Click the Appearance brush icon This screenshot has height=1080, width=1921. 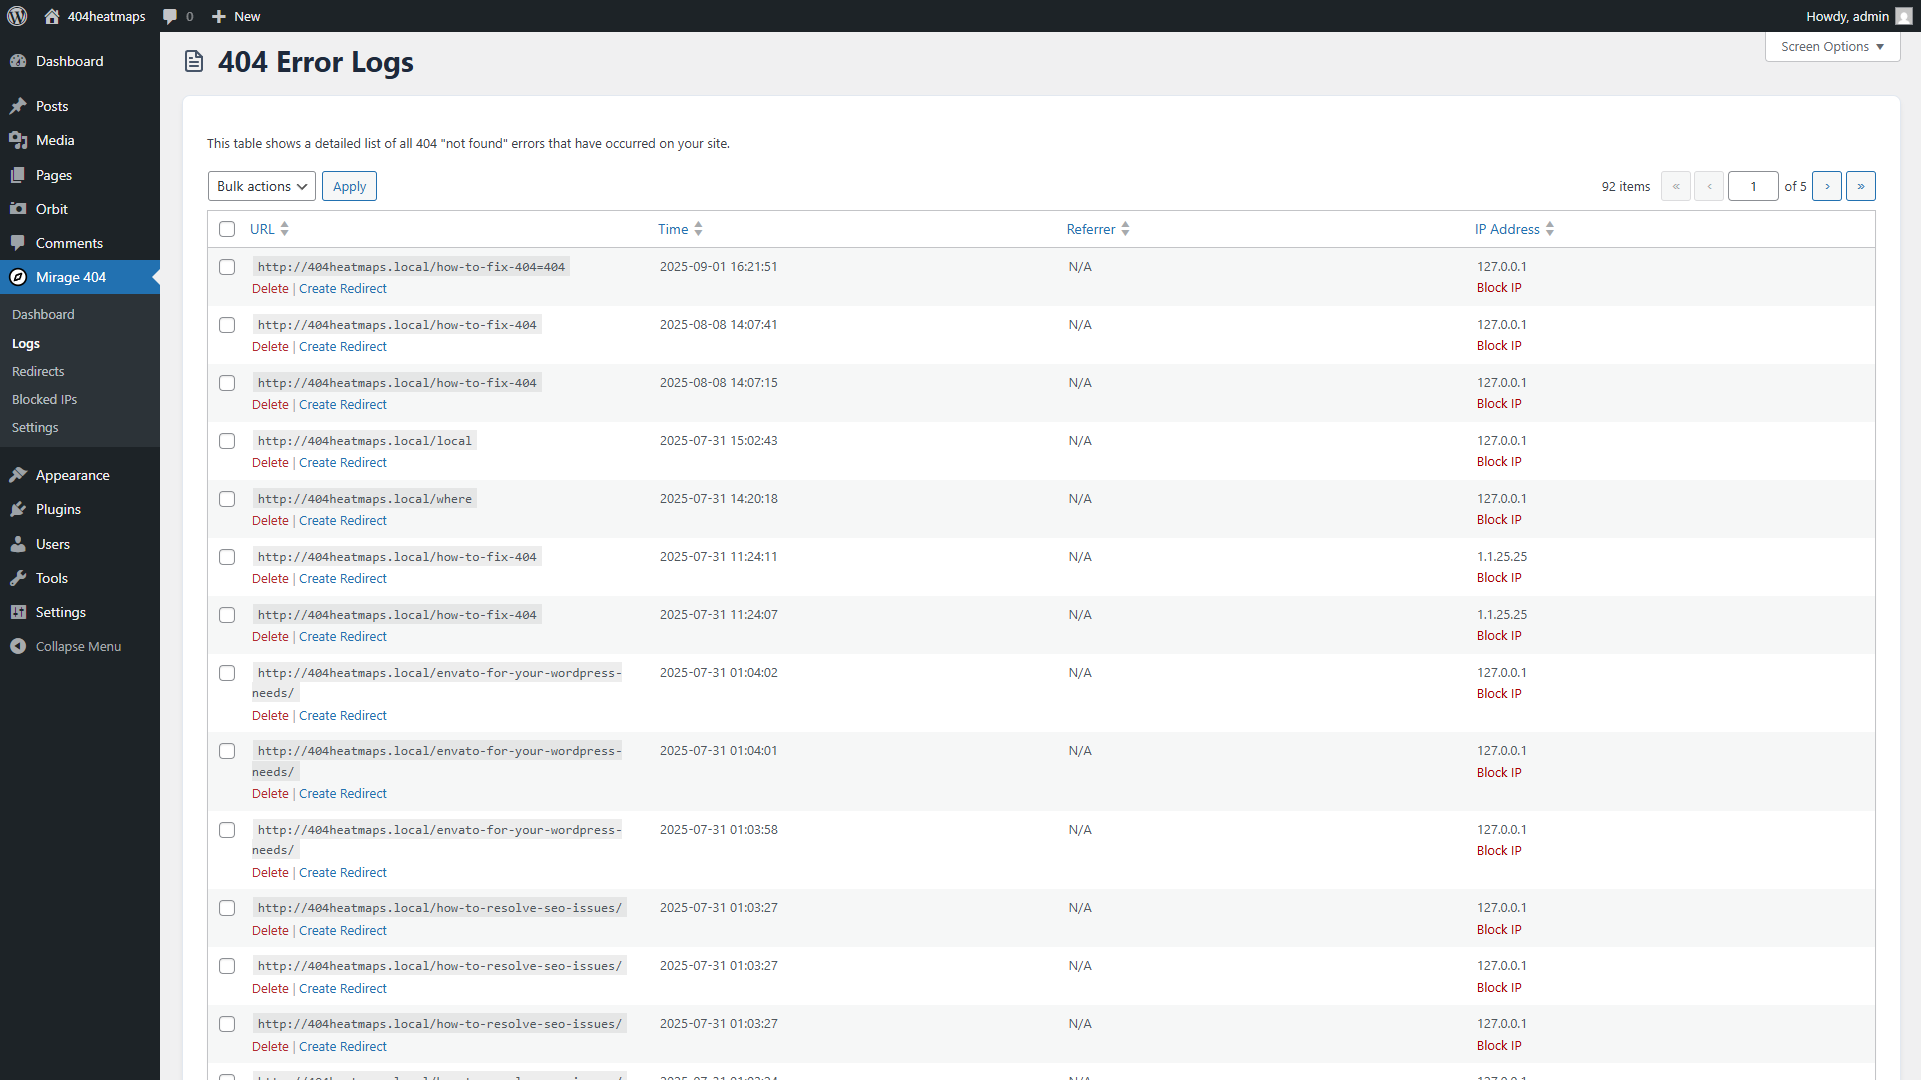18,475
